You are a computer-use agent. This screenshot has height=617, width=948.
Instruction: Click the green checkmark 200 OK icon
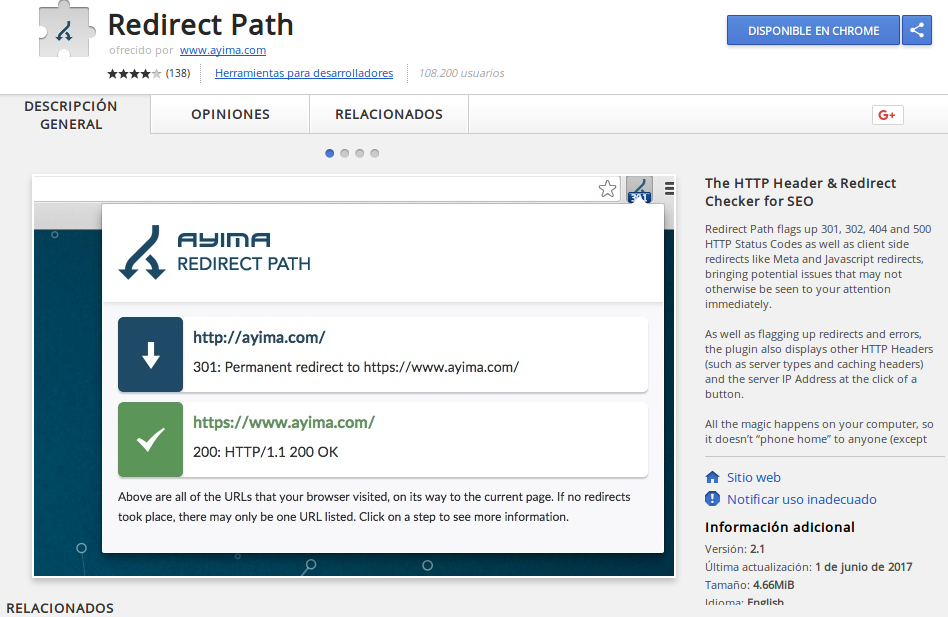[151, 439]
